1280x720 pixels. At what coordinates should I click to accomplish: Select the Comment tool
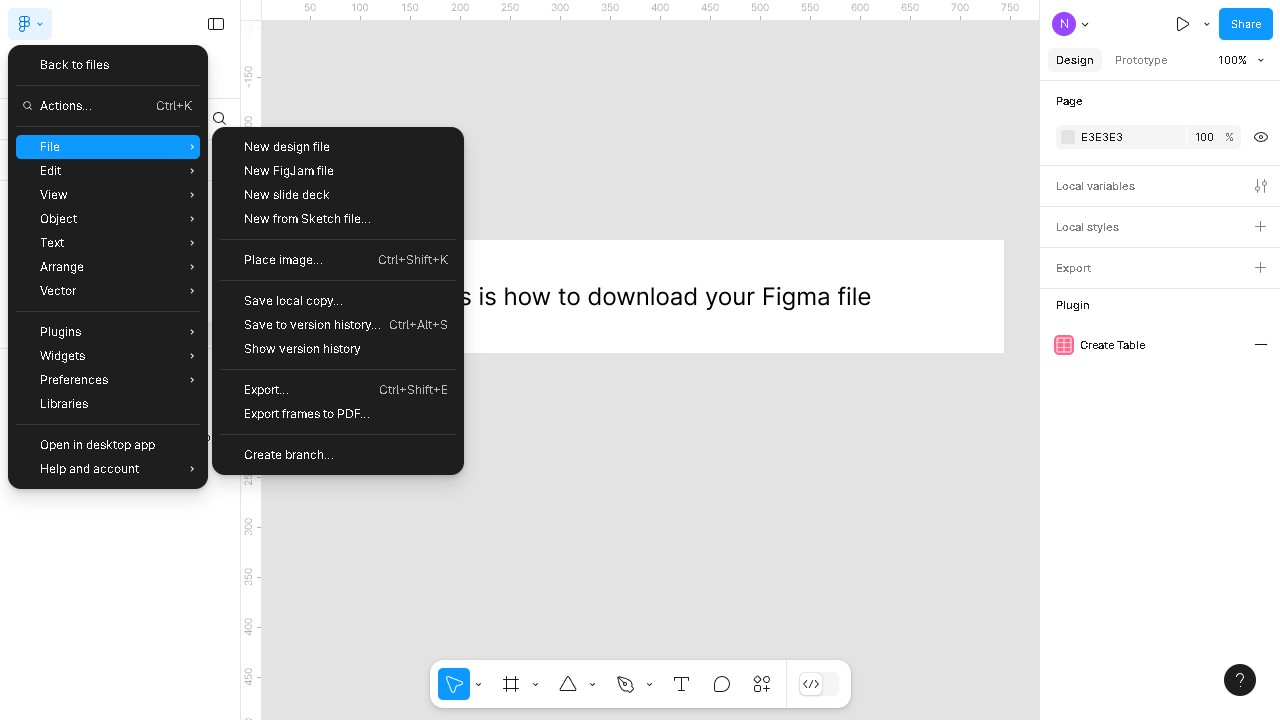pos(722,684)
